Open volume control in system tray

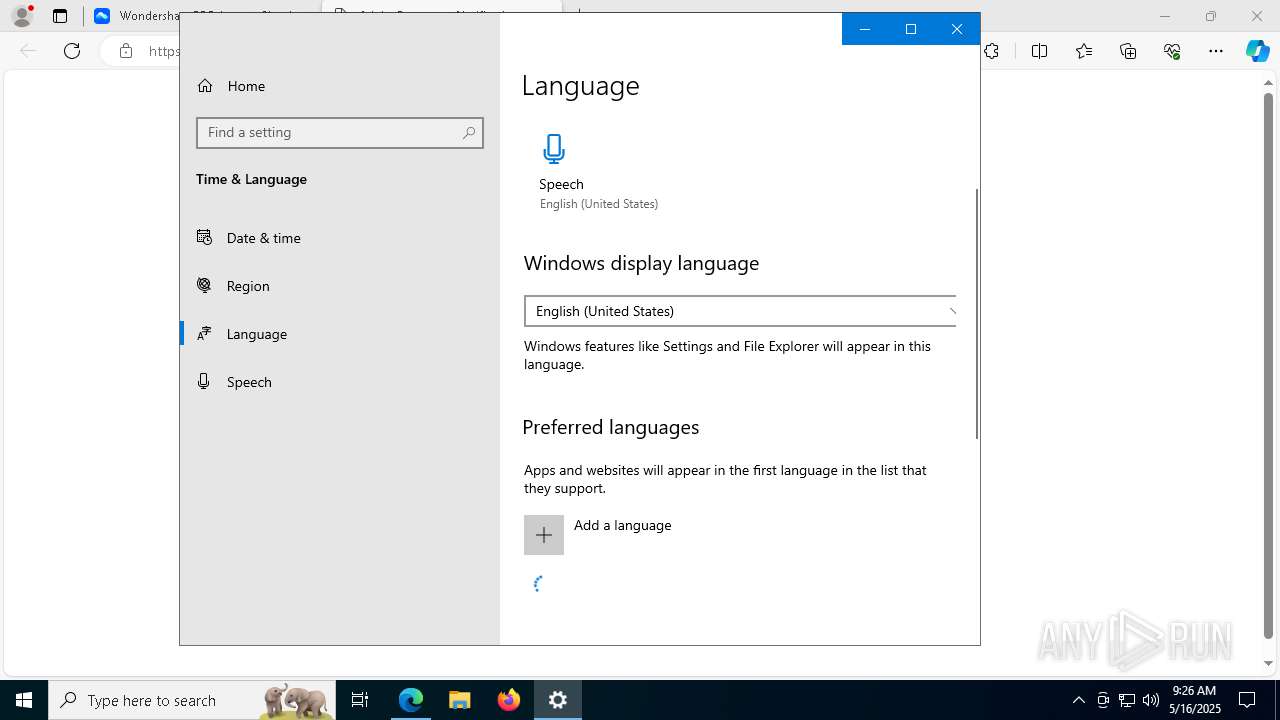[1151, 700]
